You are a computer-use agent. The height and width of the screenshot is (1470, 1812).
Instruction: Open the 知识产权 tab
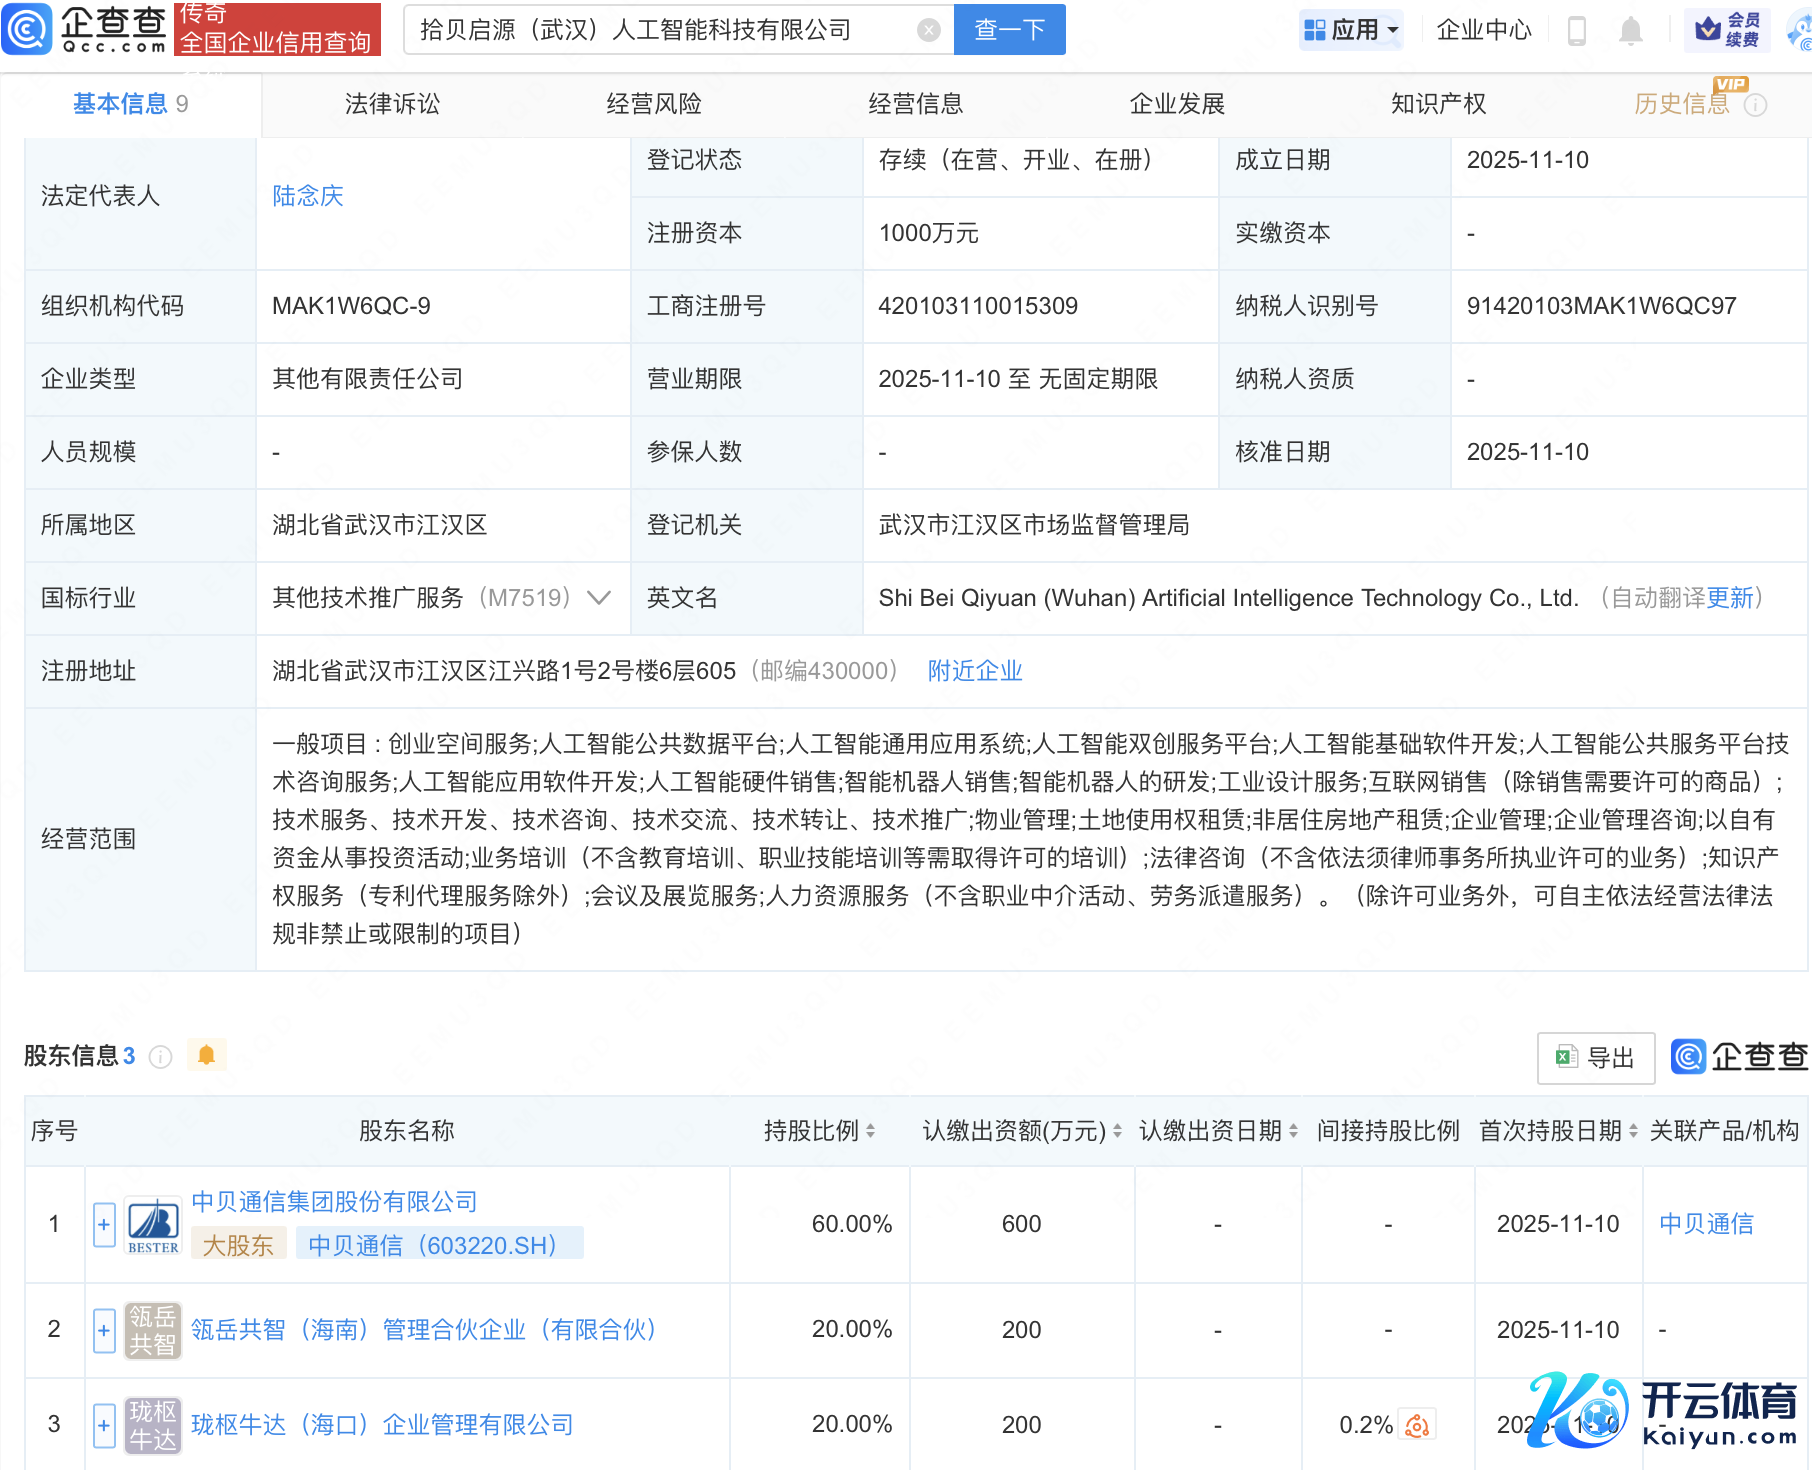pyautogui.click(x=1438, y=104)
